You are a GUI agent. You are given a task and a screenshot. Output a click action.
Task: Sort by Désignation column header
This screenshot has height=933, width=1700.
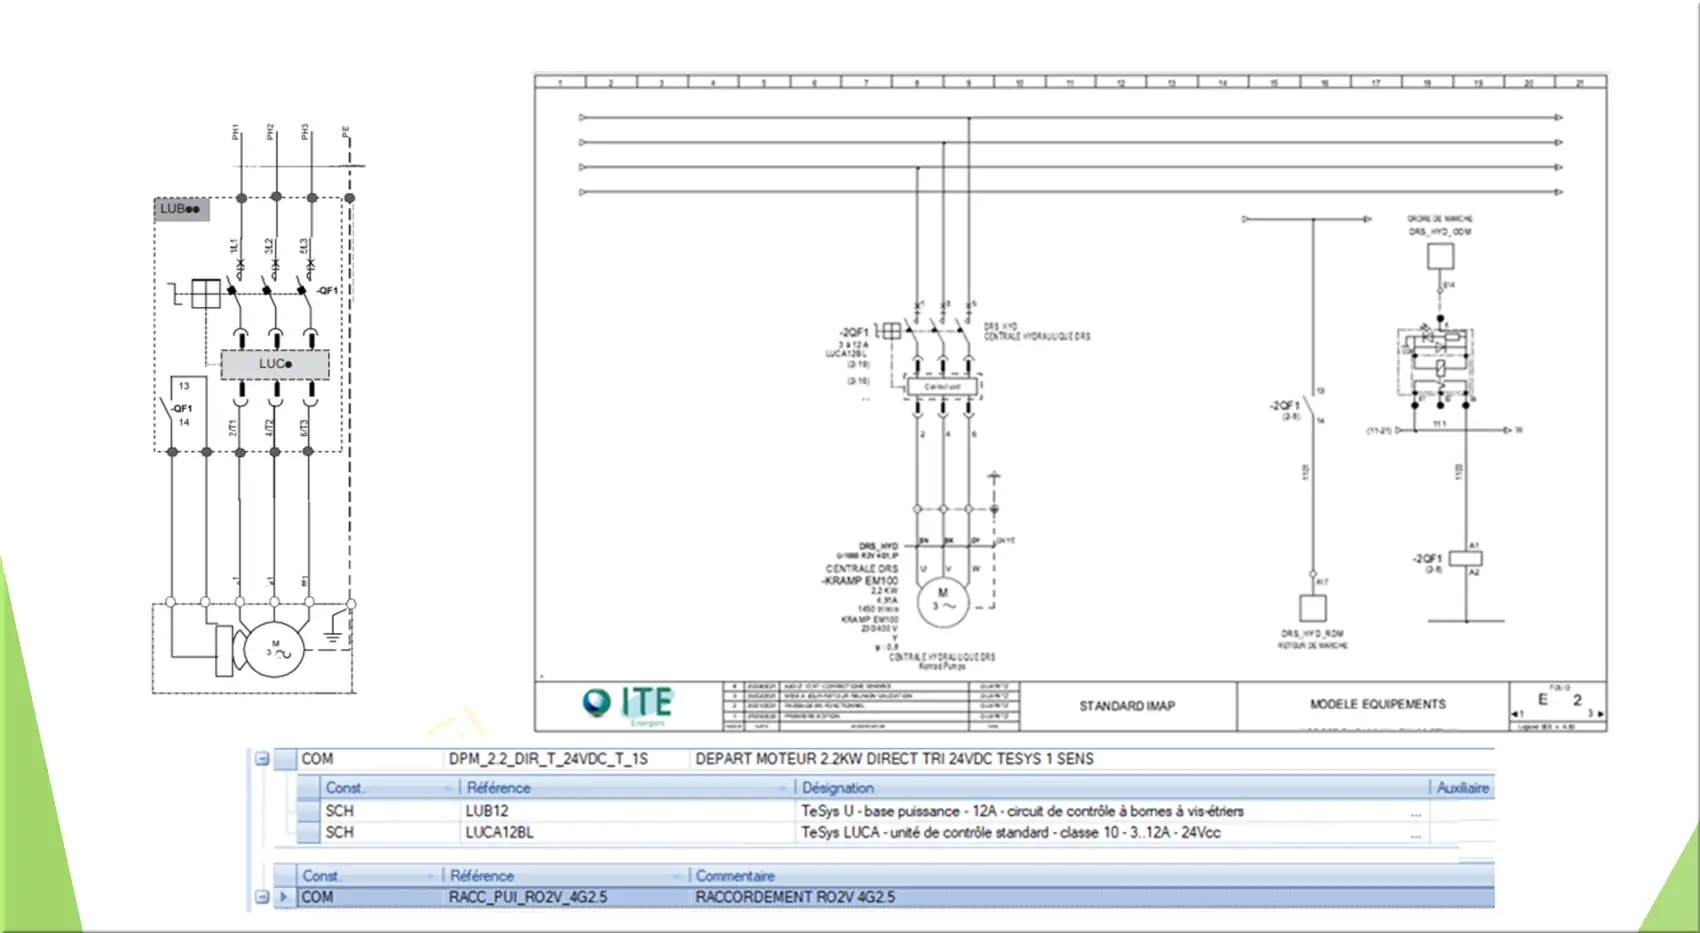click(x=1110, y=788)
